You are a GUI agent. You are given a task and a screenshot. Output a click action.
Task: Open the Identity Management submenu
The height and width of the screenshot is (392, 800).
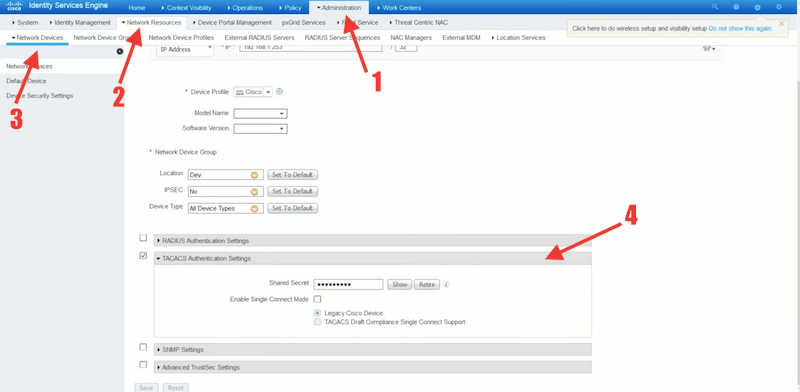click(x=80, y=22)
